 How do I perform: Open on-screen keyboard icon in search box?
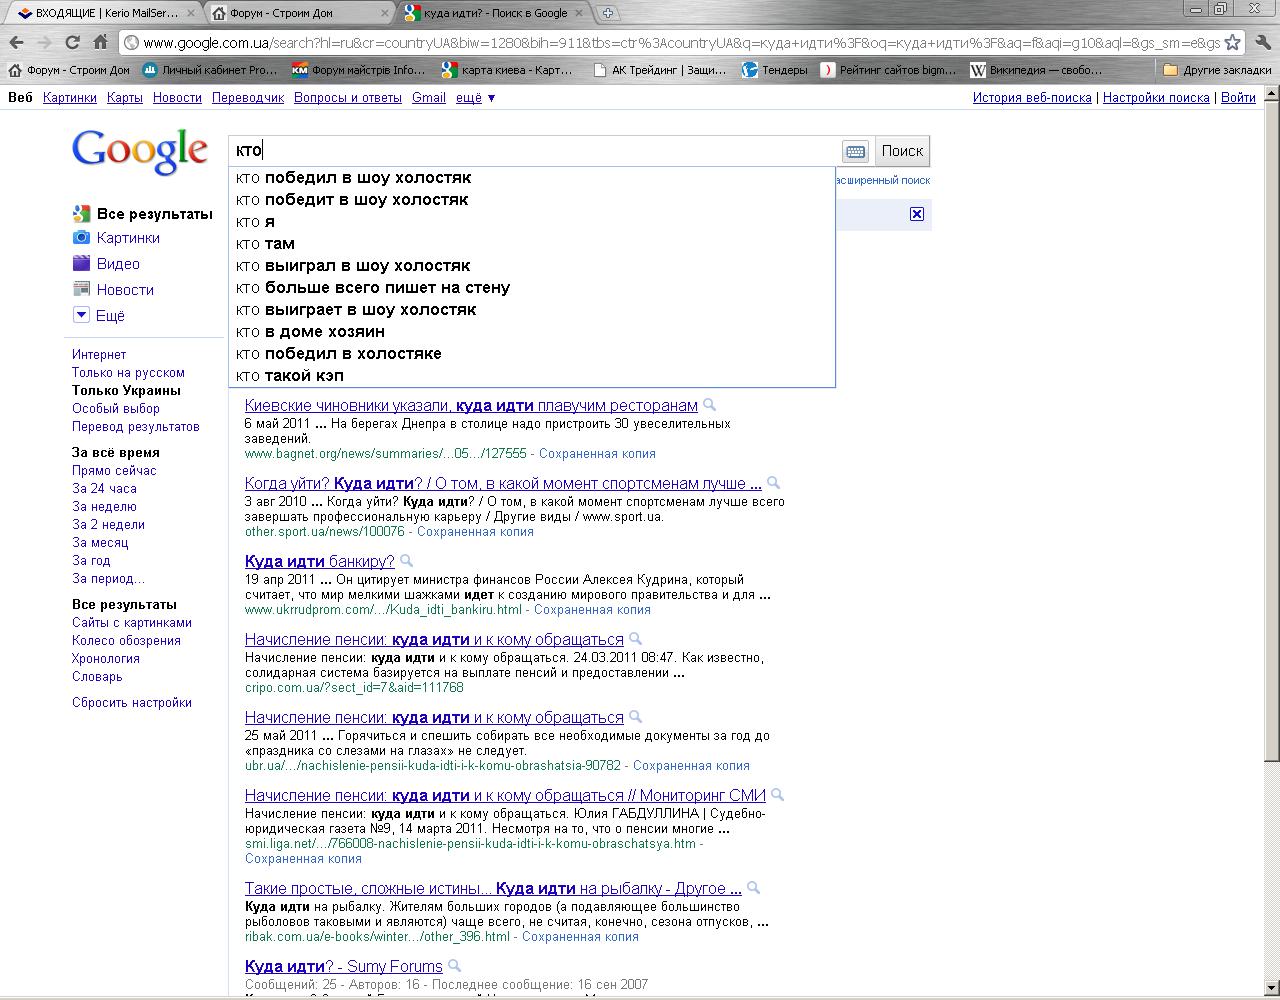855,151
